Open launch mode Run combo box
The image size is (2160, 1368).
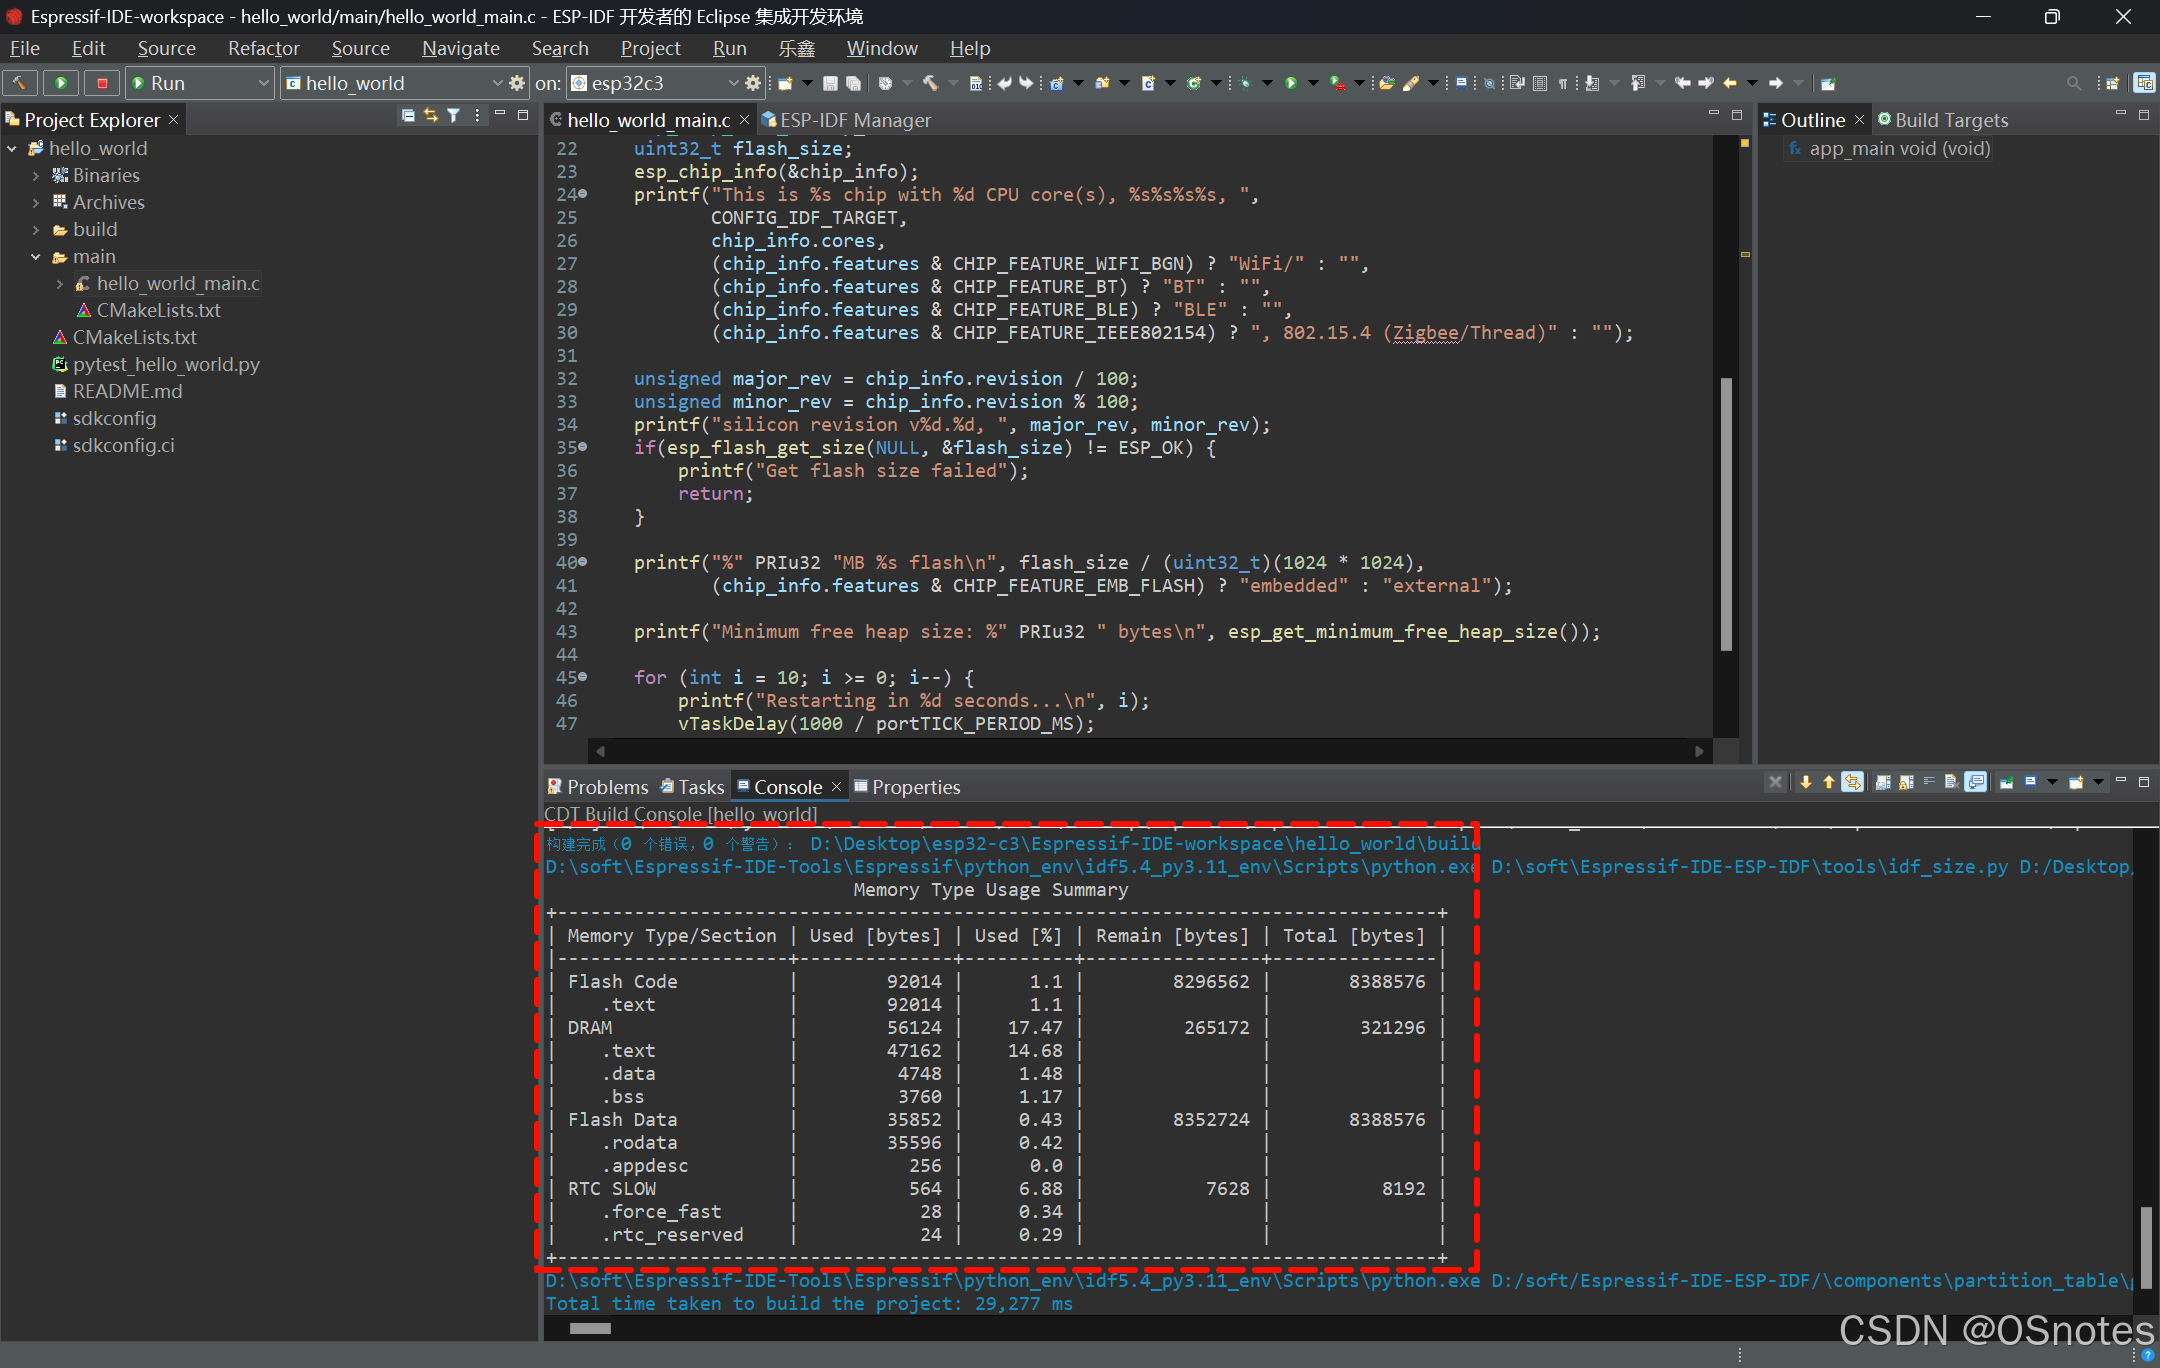pos(200,83)
